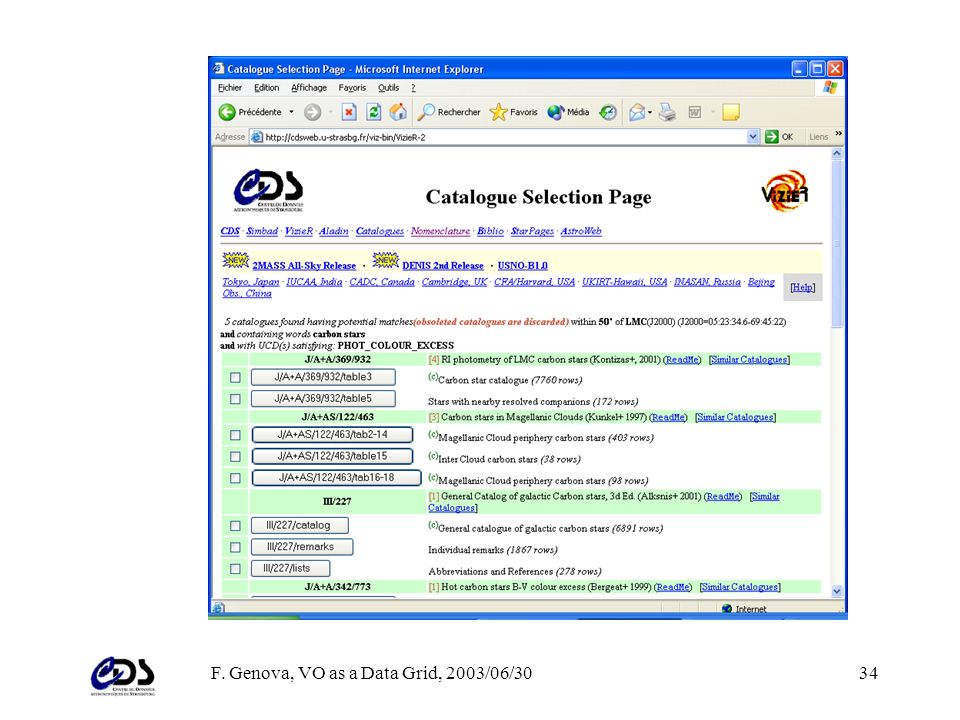Follow the DENIS 2nd Release link
The image size is (960, 720).
click(443, 266)
